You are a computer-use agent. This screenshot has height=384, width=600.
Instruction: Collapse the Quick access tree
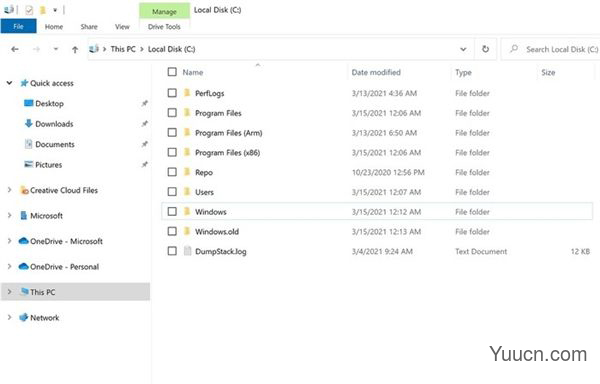coord(9,83)
